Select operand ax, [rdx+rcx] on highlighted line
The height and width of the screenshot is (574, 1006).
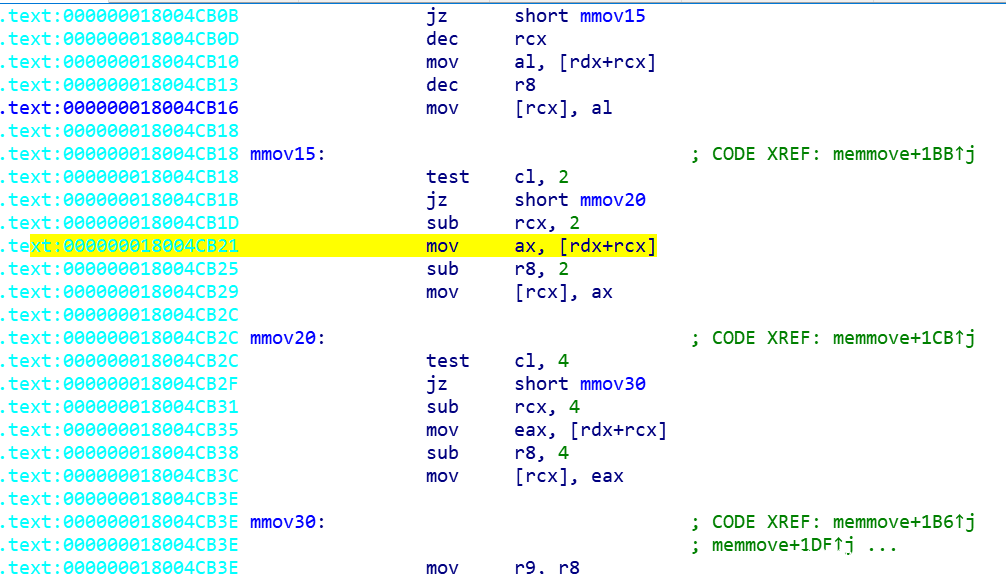pyautogui.click(x=585, y=246)
